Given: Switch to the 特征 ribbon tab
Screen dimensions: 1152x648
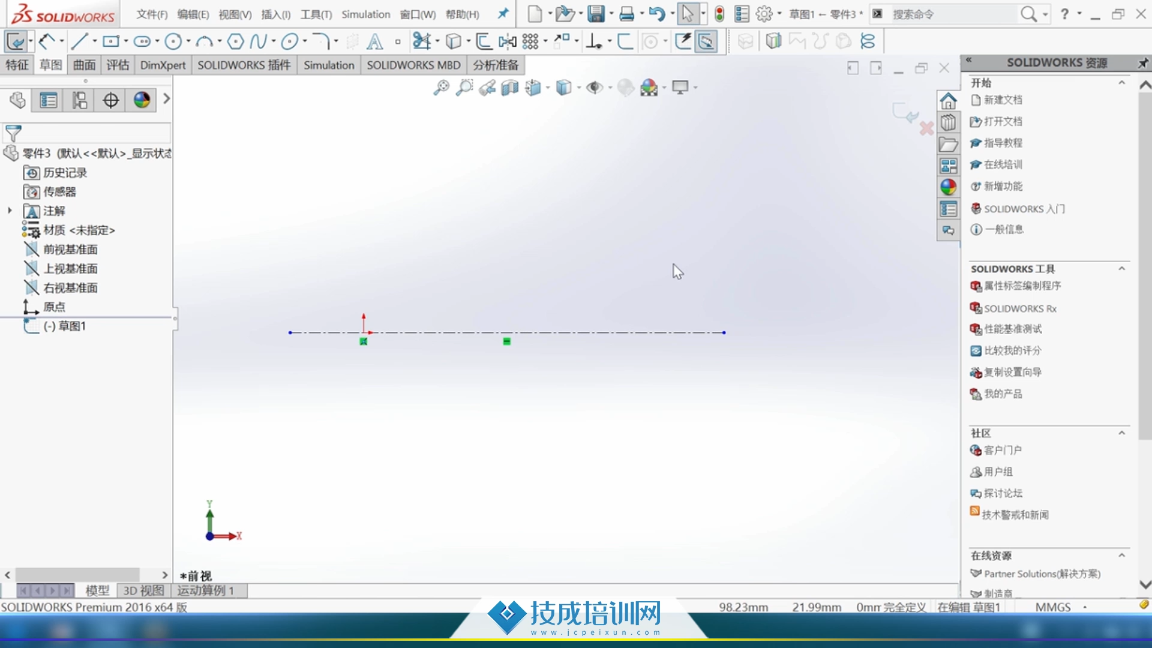Looking at the screenshot, I should (x=16, y=65).
